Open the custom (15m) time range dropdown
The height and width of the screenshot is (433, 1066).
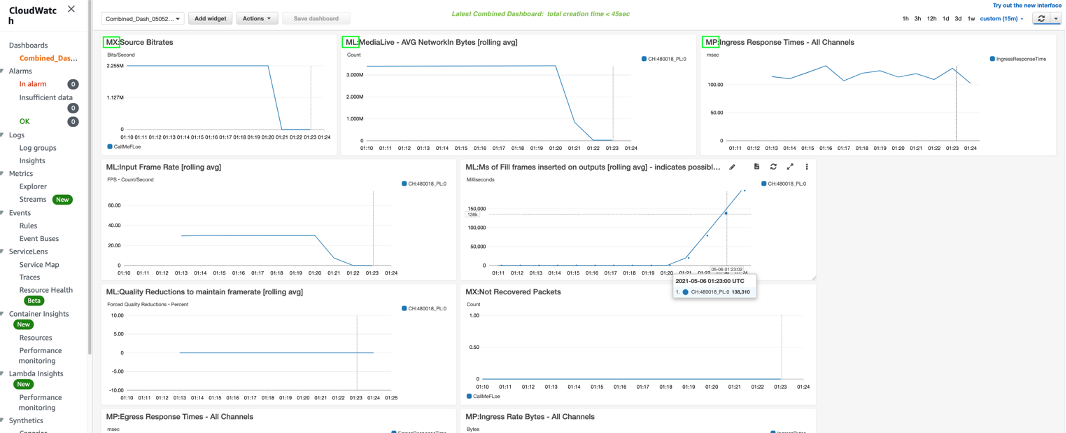1002,18
